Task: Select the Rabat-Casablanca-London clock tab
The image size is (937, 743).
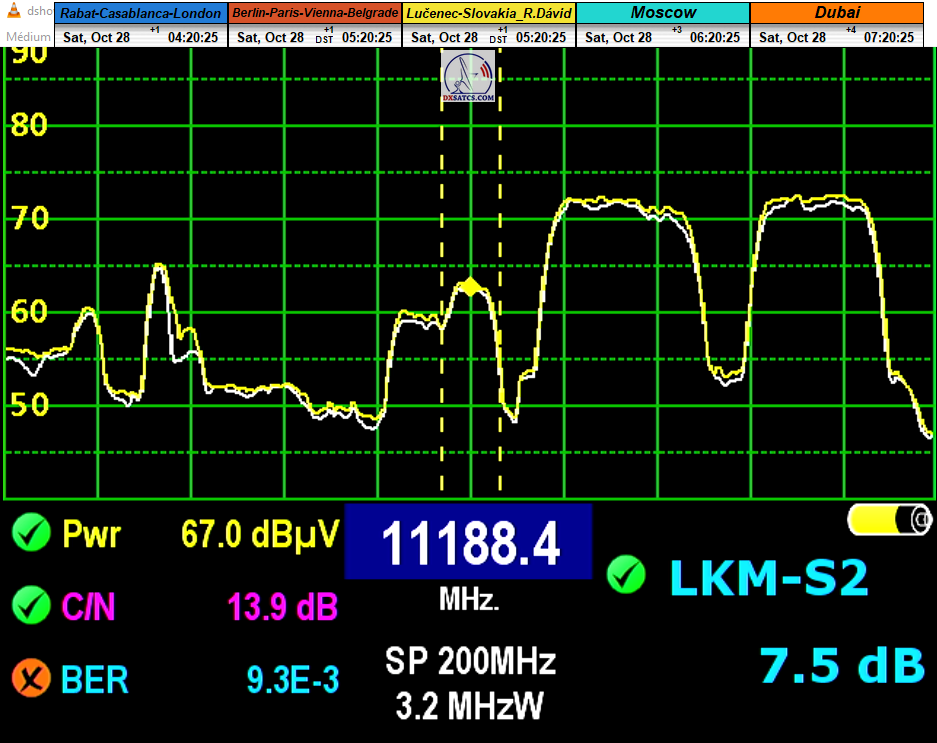Action: (x=141, y=14)
